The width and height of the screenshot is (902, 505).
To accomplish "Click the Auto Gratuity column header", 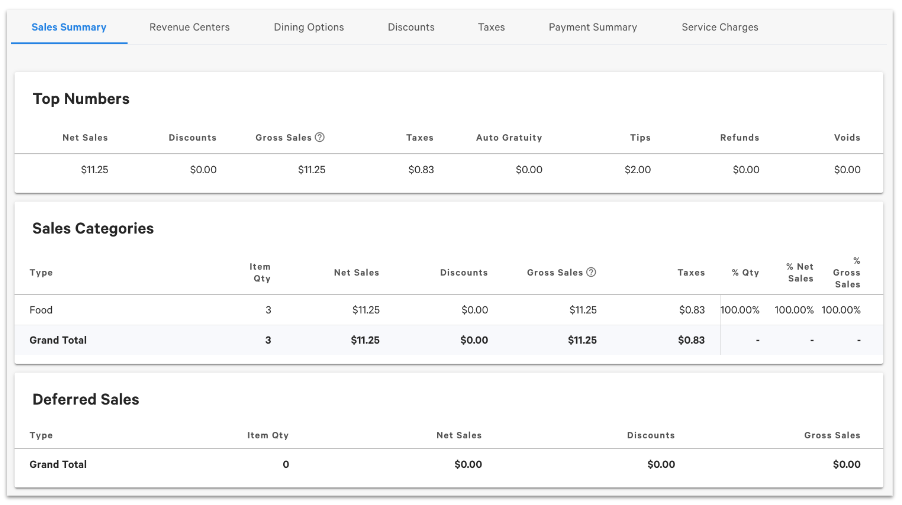I will pyautogui.click(x=508, y=138).
